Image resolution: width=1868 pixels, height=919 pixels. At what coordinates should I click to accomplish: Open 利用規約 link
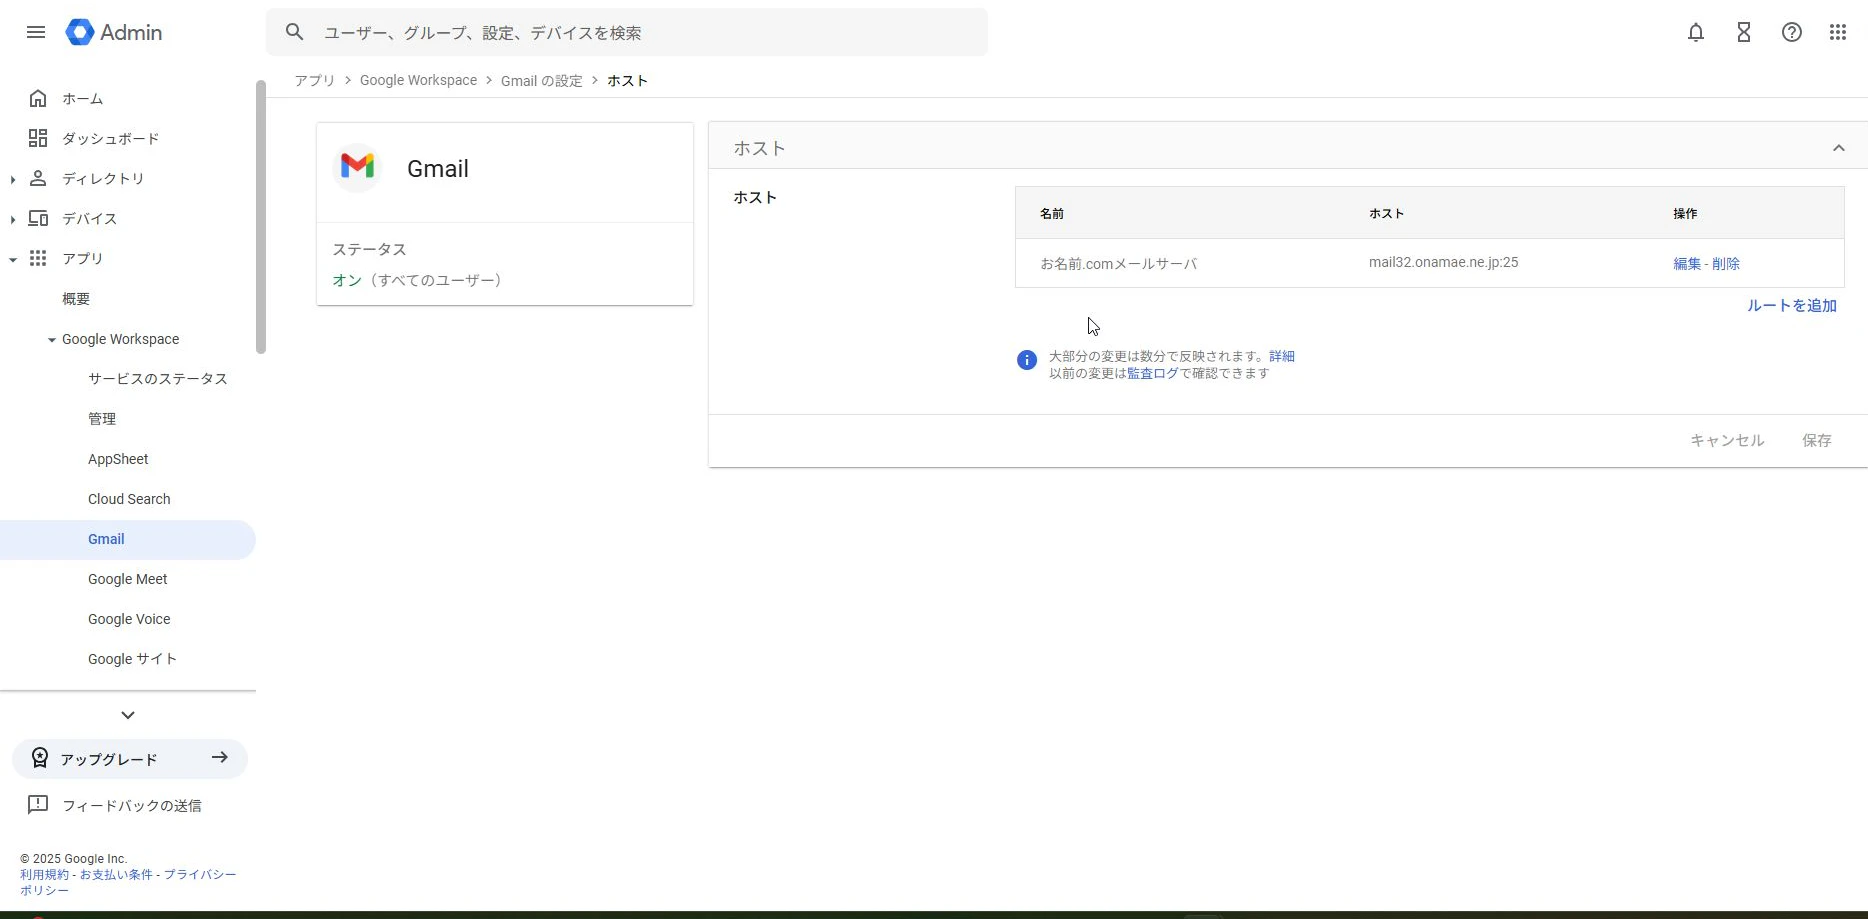pyautogui.click(x=44, y=874)
